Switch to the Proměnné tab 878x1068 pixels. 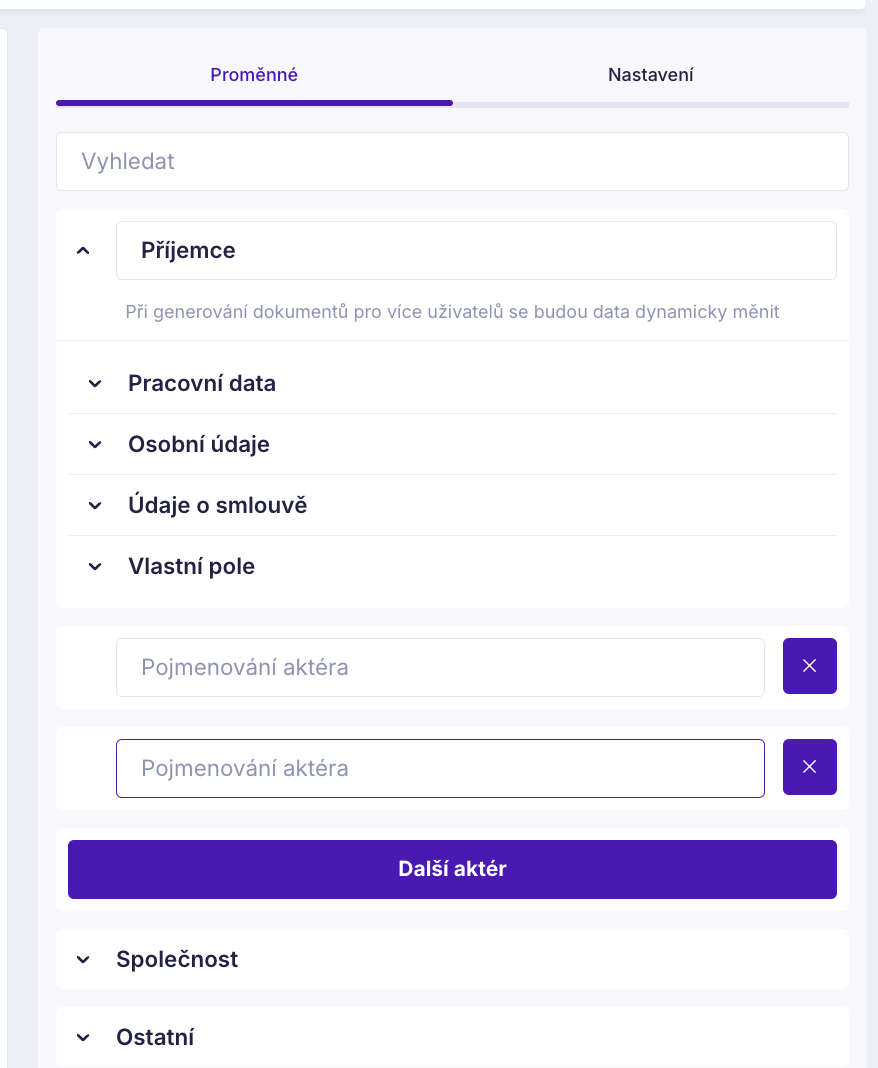coord(254,75)
